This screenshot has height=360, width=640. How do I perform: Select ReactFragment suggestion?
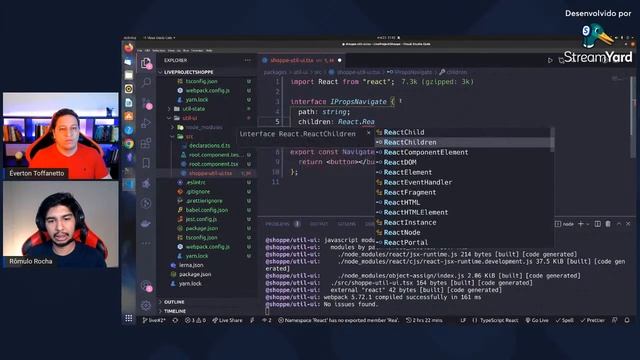[x=462, y=192]
